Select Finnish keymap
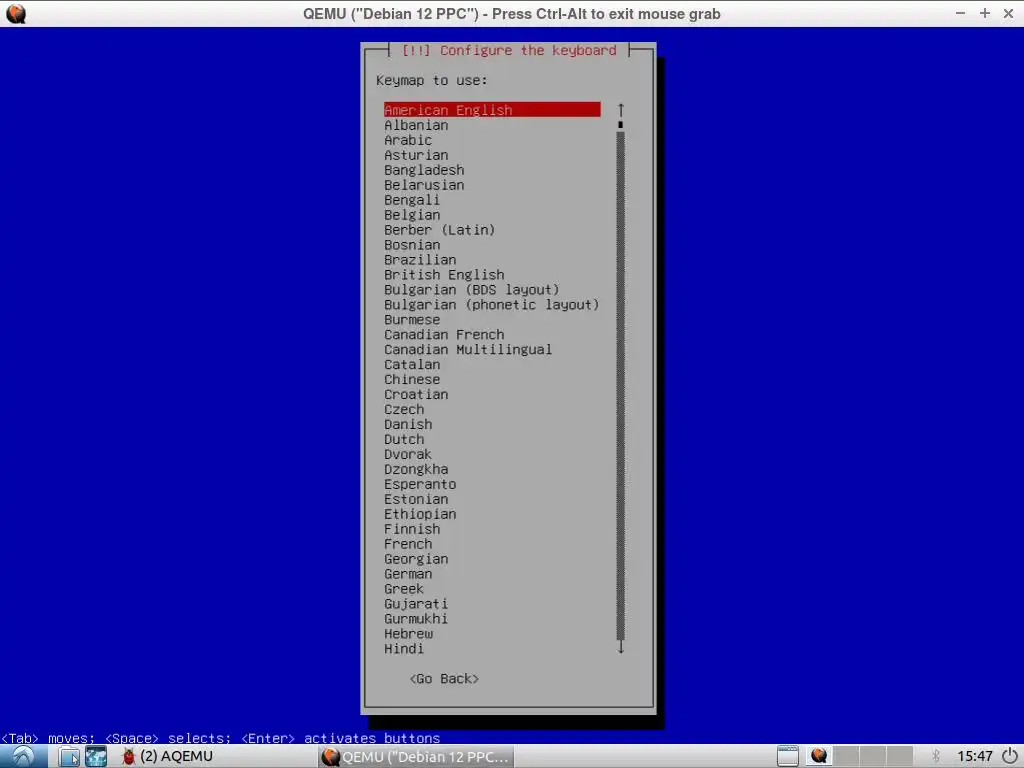 coord(412,530)
